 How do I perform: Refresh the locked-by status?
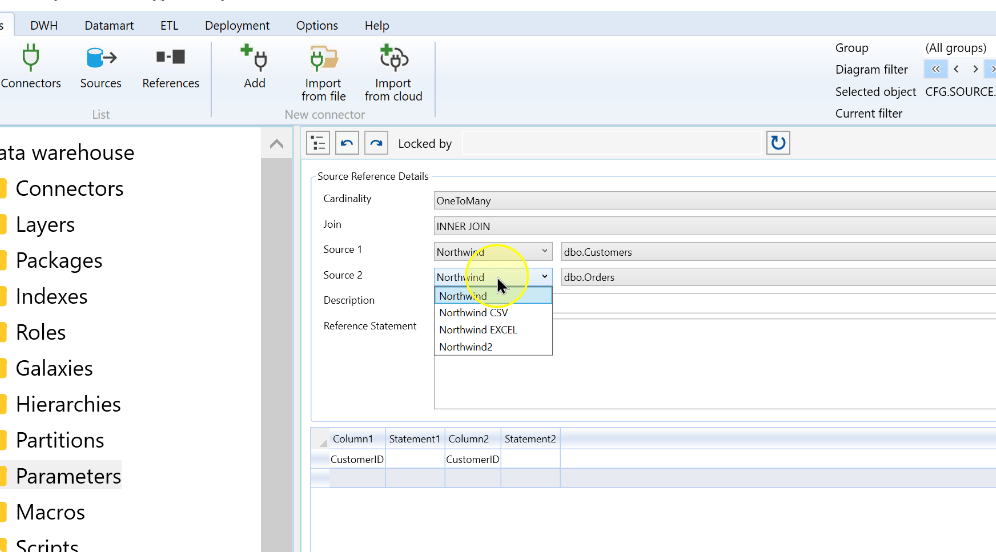point(778,143)
